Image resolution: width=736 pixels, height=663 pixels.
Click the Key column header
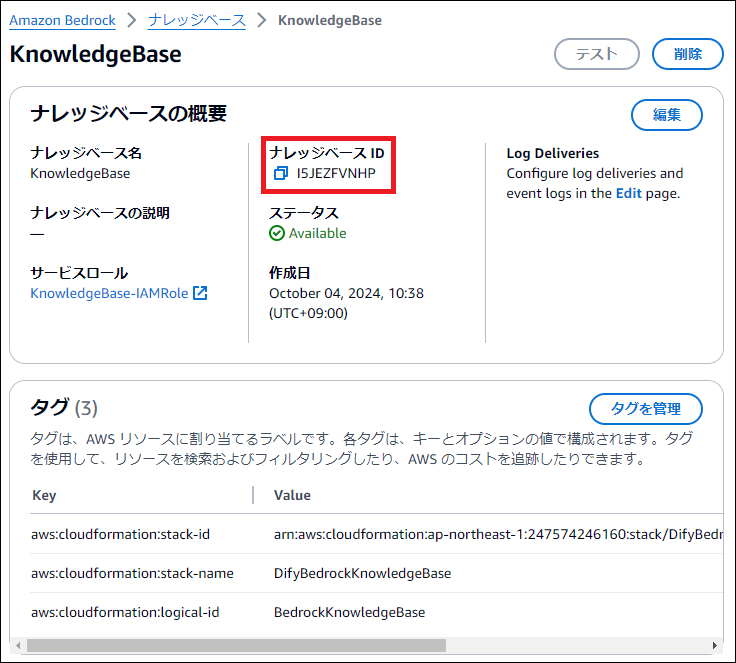[x=44, y=495]
